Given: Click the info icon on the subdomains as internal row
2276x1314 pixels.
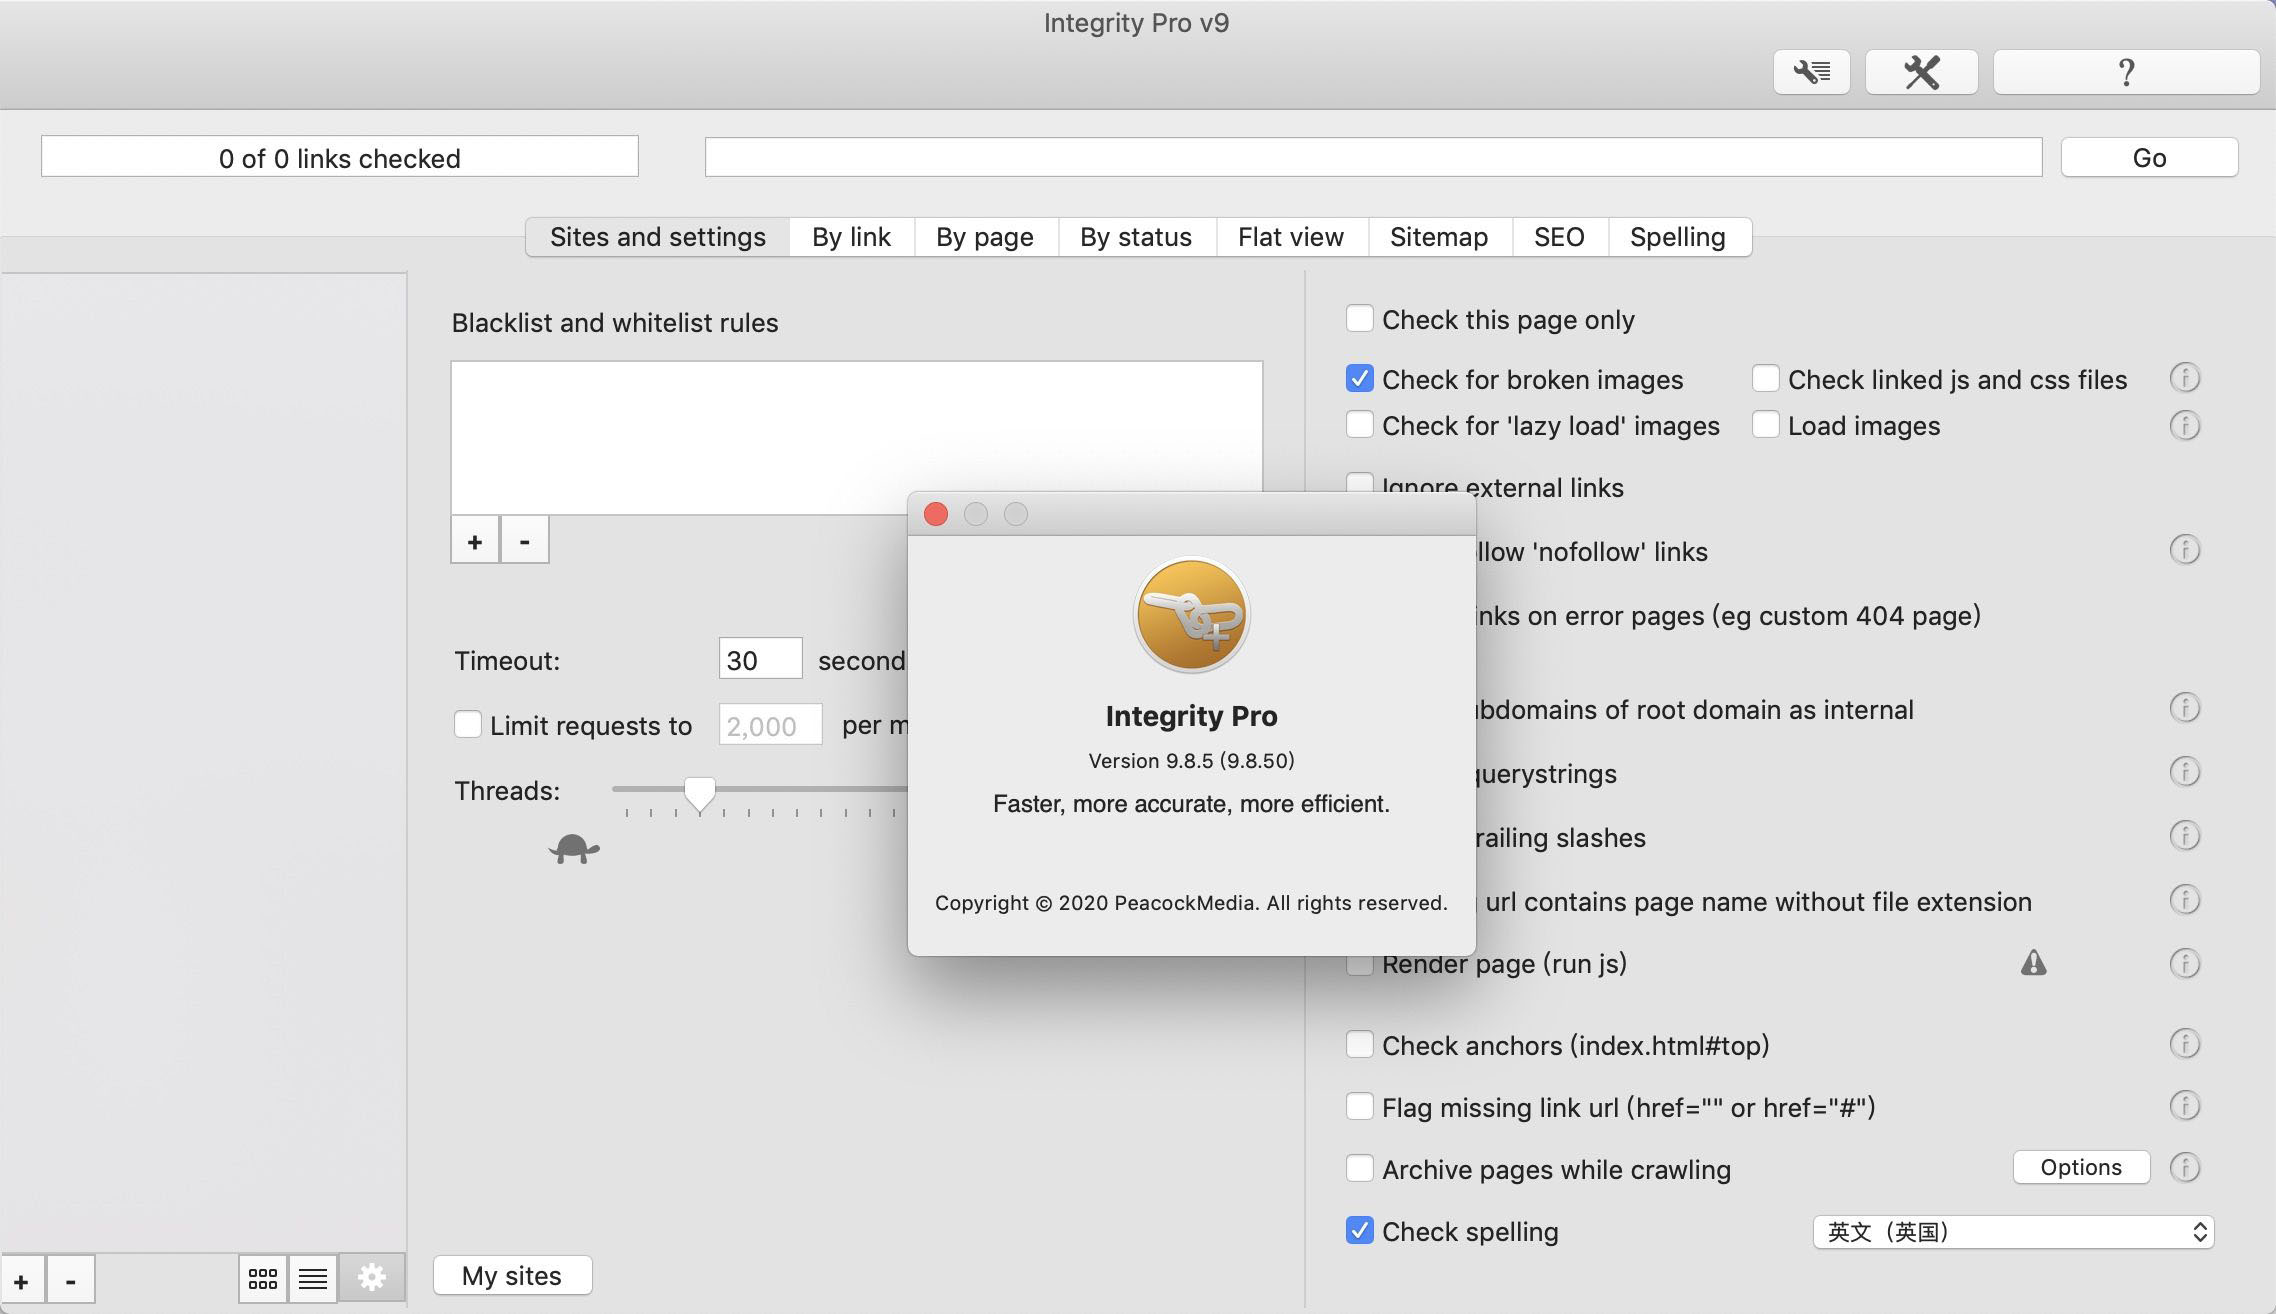Looking at the screenshot, I should pyautogui.click(x=2184, y=708).
